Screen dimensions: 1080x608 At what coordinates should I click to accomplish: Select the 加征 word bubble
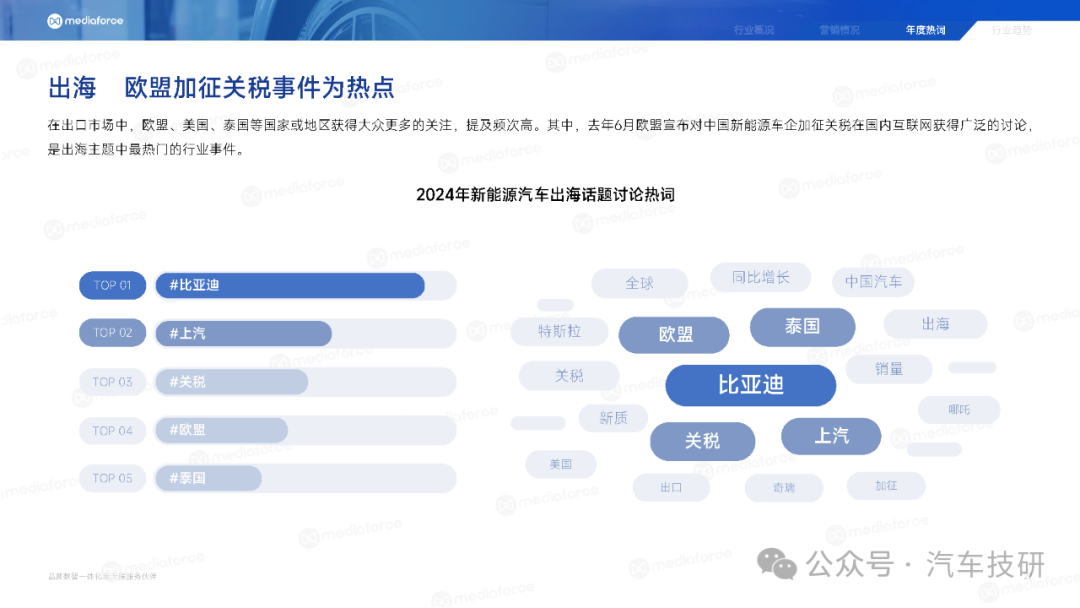(886, 485)
